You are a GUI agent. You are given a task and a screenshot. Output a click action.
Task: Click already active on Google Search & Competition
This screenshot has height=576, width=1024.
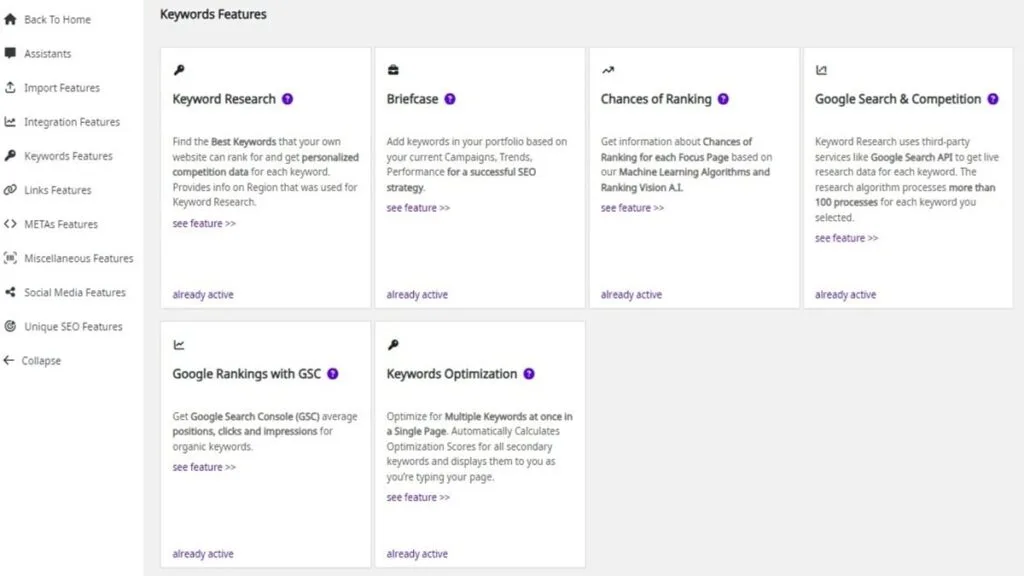pyautogui.click(x=846, y=295)
